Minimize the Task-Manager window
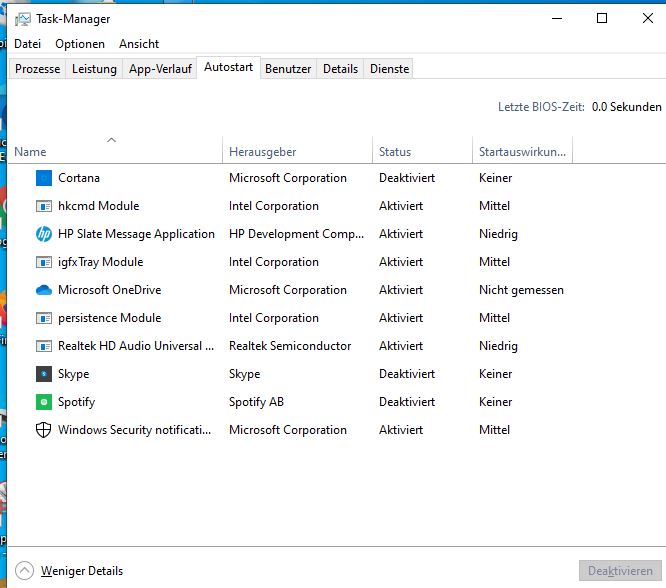The width and height of the screenshot is (666, 588). (x=557, y=19)
